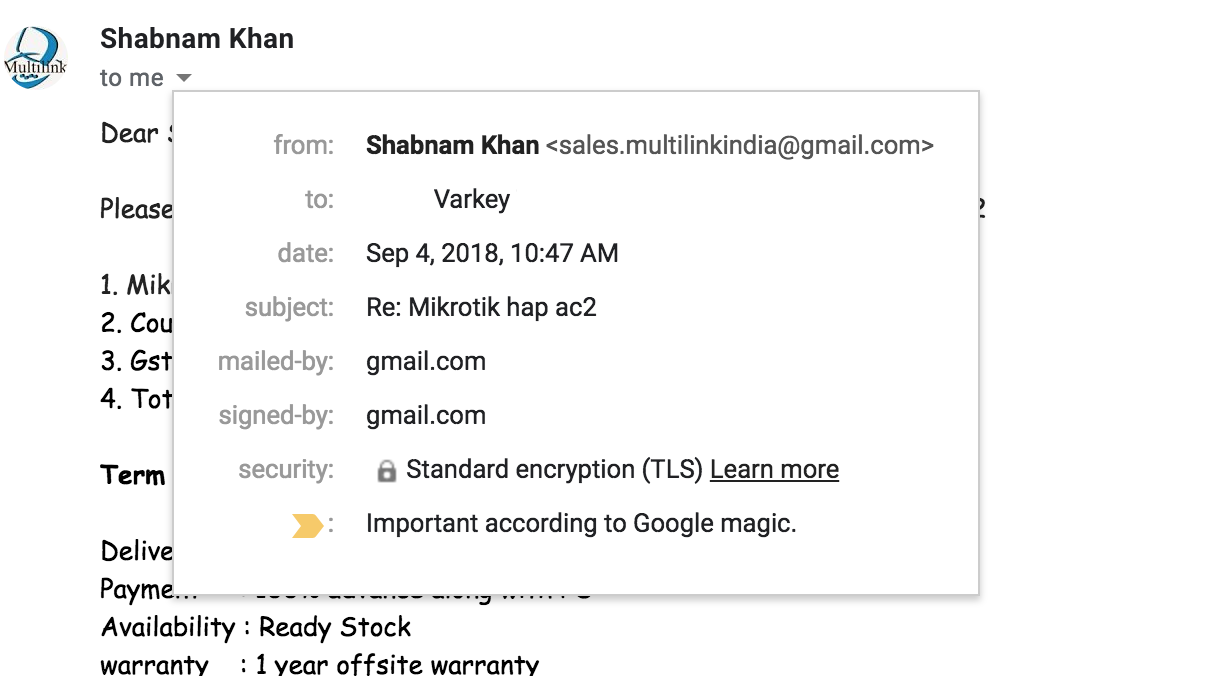Click the yellow importance marker icon

tap(307, 525)
